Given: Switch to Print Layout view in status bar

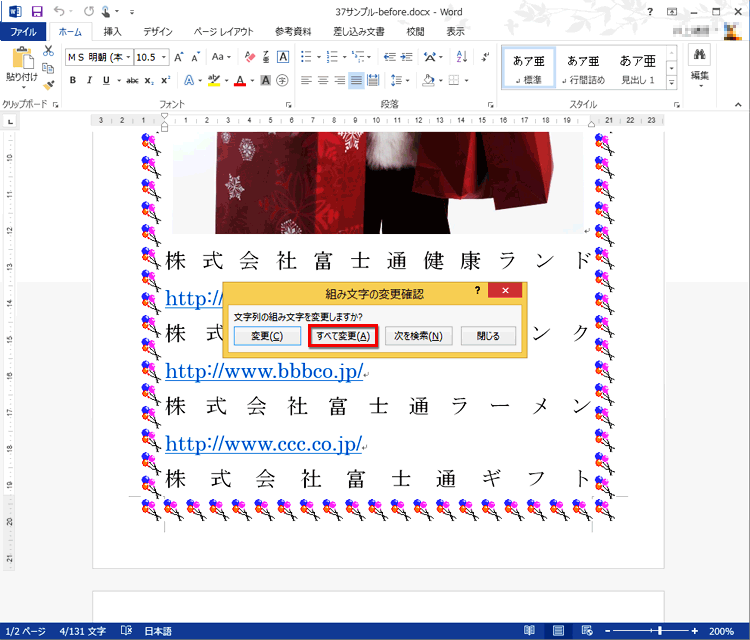Looking at the screenshot, I should pos(558,630).
